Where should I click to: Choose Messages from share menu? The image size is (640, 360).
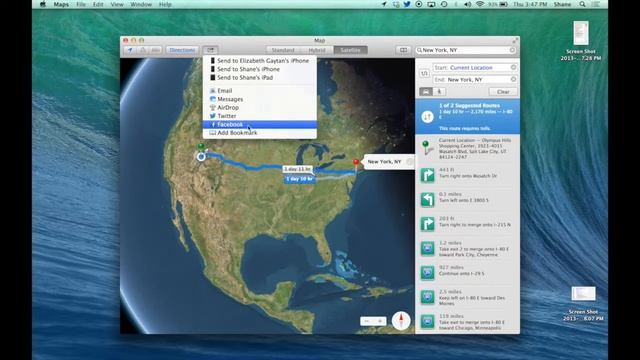260,99
